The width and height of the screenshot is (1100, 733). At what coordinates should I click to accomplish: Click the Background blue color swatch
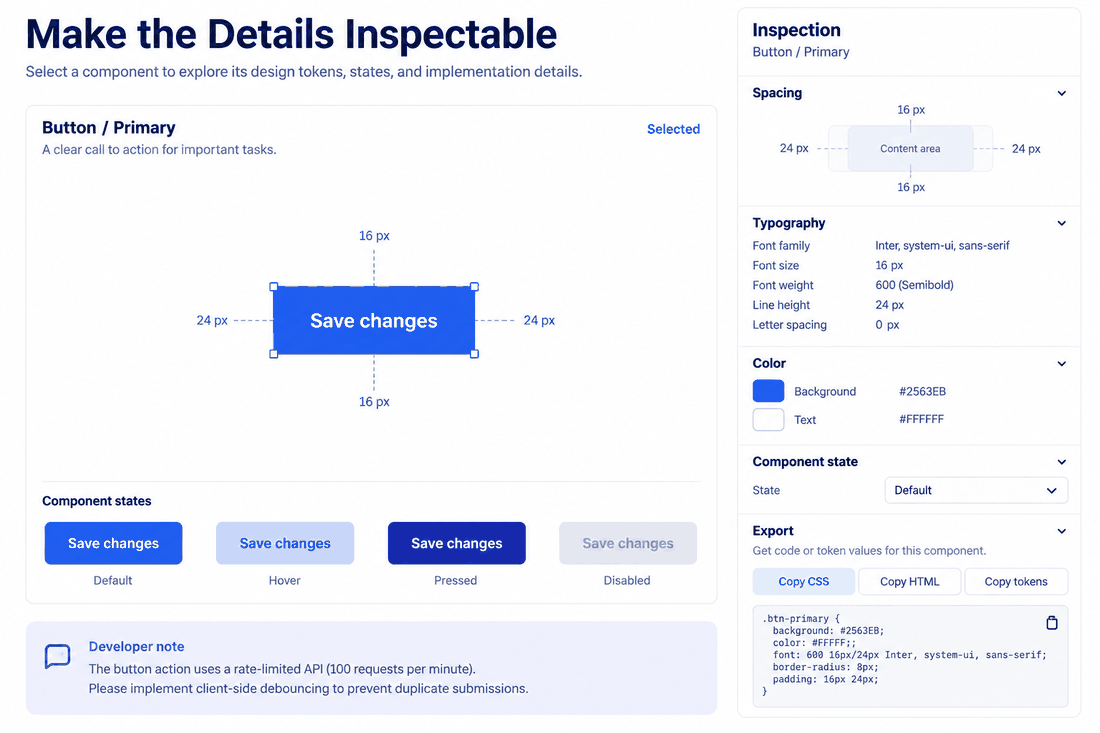pos(768,391)
